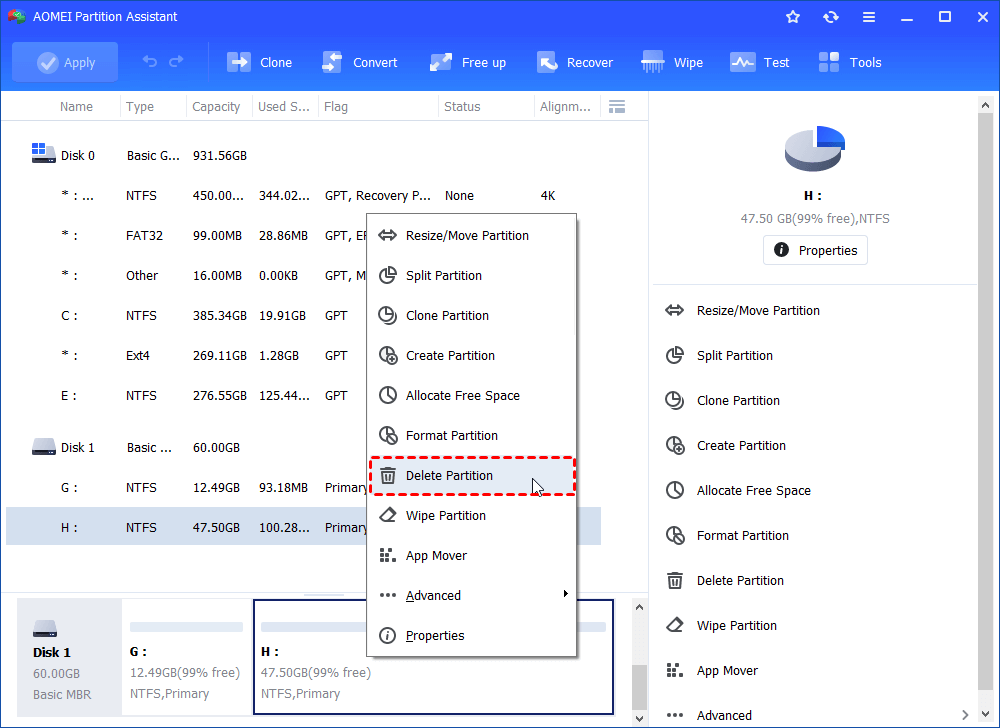Open the Recover tool
The height and width of the screenshot is (728, 1000).
[574, 62]
